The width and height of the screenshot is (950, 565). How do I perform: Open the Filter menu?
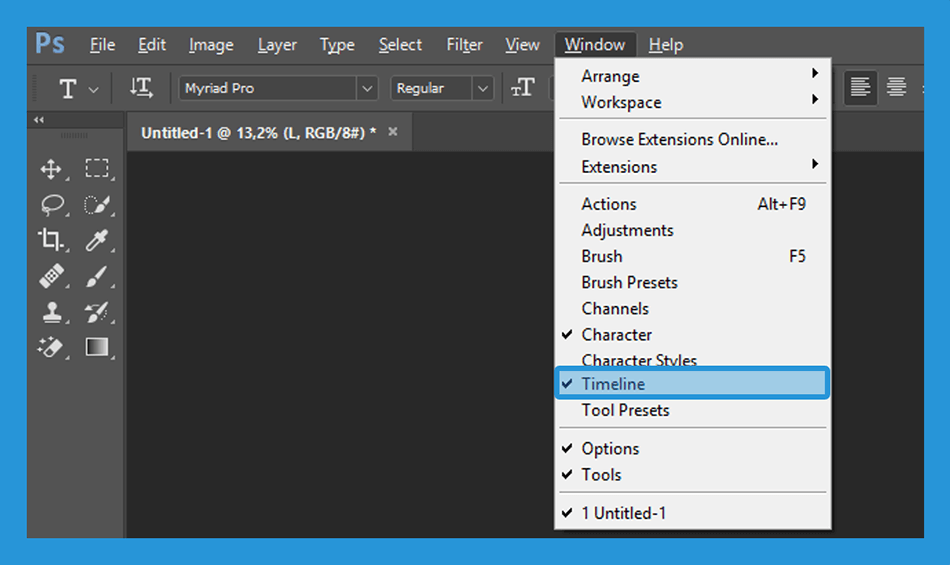tap(464, 45)
